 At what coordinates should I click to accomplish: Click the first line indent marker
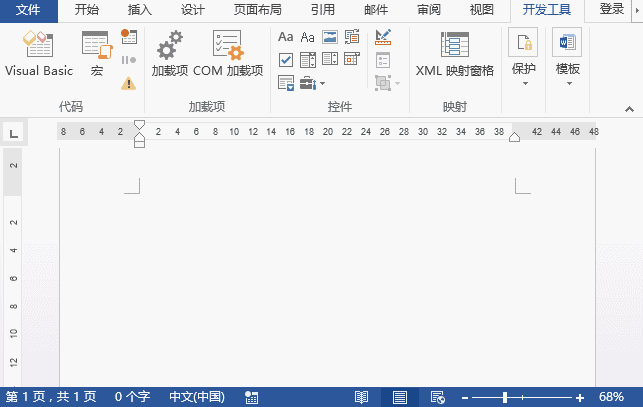point(139,124)
